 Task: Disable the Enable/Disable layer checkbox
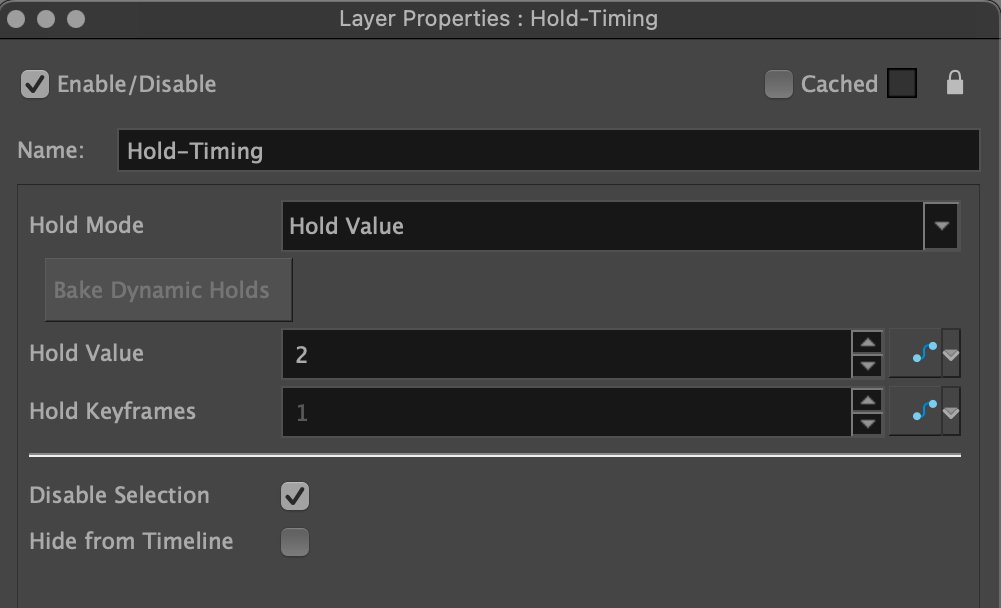(34, 84)
